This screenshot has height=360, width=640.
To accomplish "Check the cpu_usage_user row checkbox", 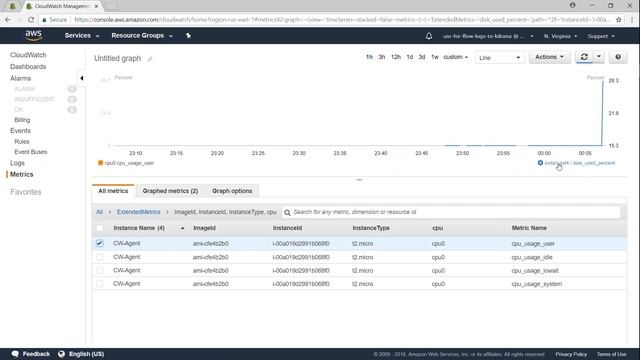I will coord(100,243).
